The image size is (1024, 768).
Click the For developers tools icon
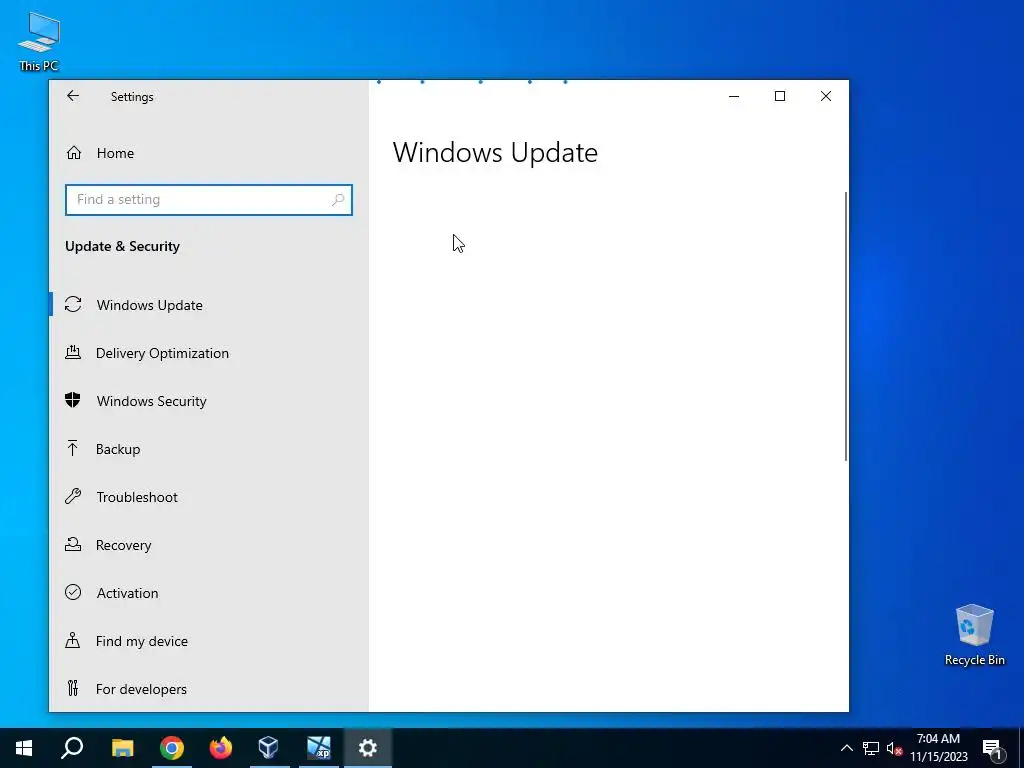(x=72, y=688)
